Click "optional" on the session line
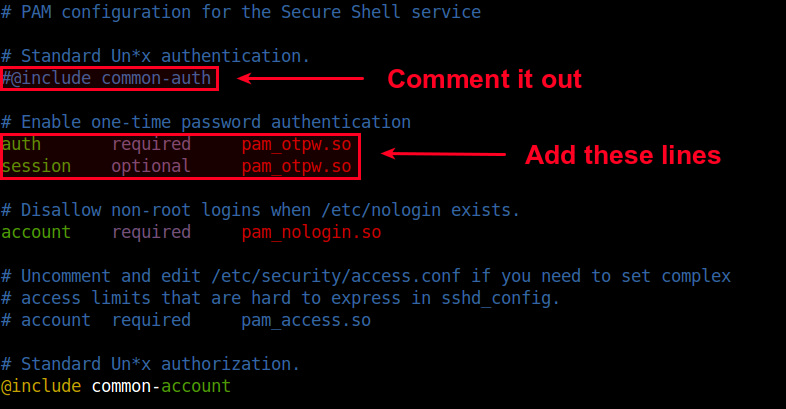This screenshot has height=409, width=786. click(151, 166)
